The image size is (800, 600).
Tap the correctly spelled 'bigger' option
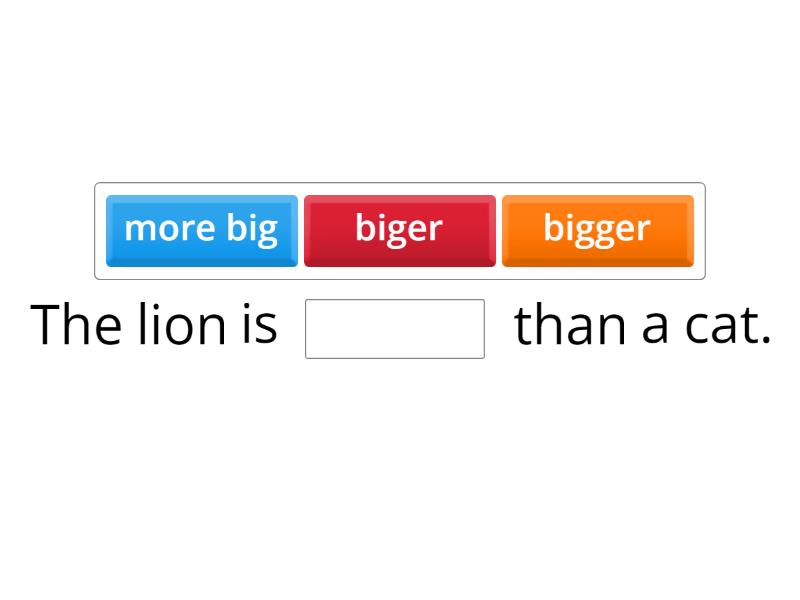click(x=597, y=230)
